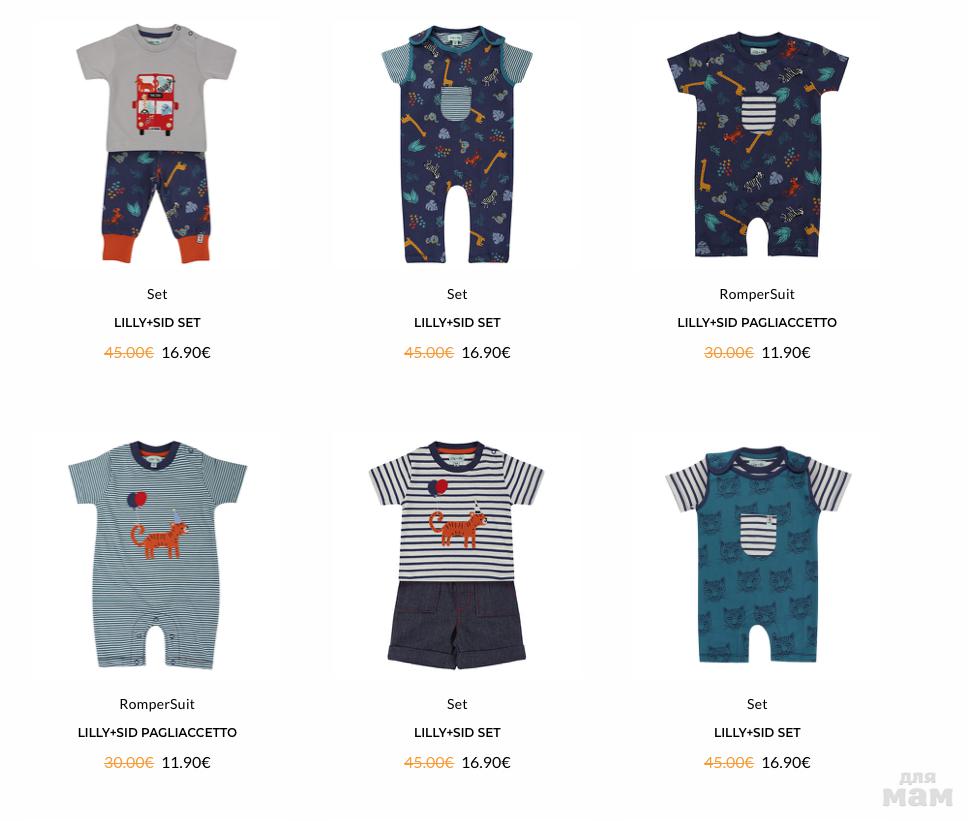Click the watermark logo in bottom corner
Screen dimensions: 968x821
(918, 789)
